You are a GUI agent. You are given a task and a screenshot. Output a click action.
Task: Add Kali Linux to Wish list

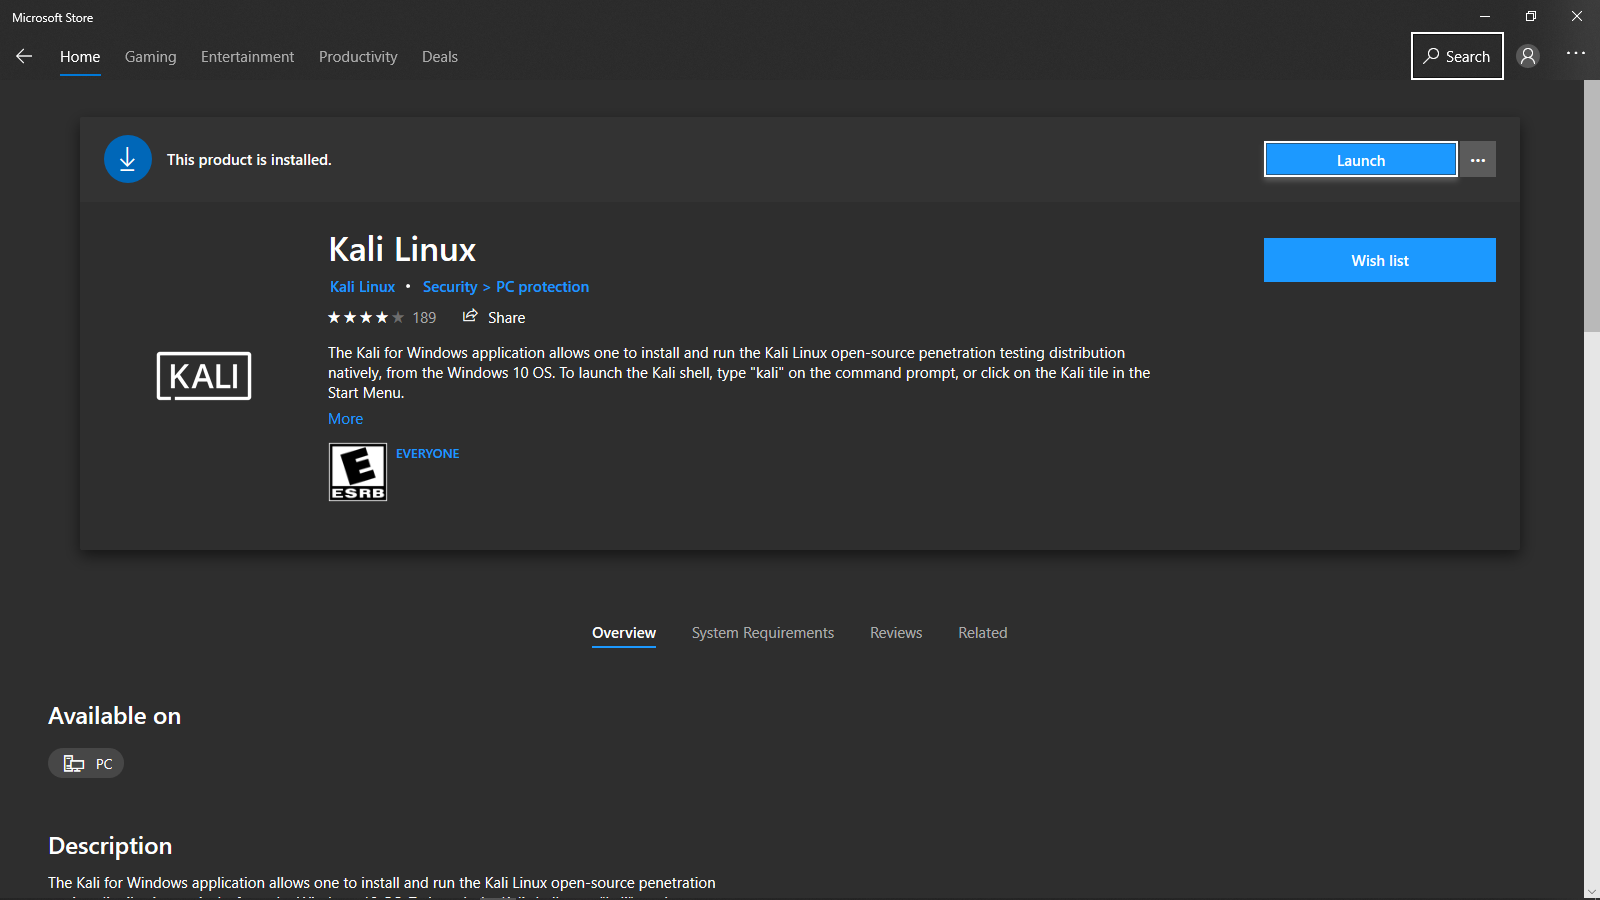tap(1380, 260)
